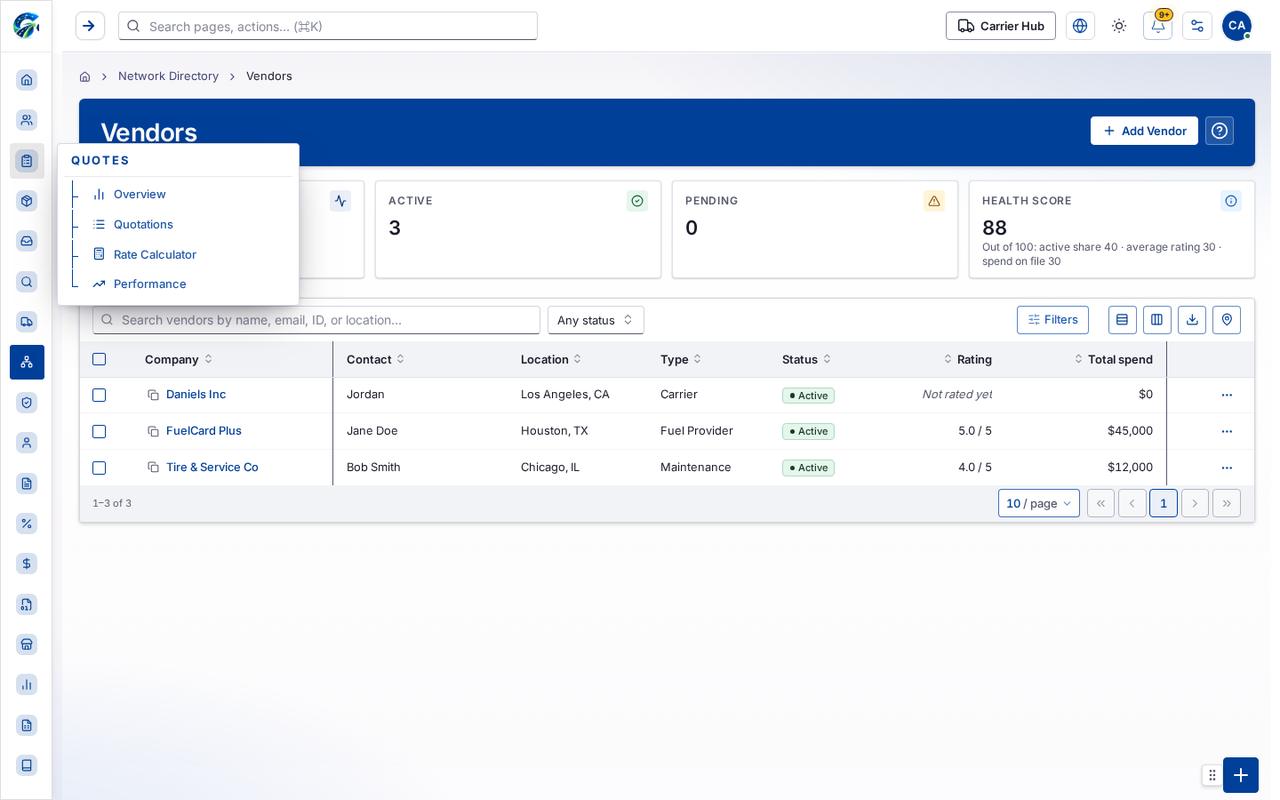Toggle the select-all header checkbox
Image resolution: width=1280 pixels, height=800 pixels.
pos(99,359)
